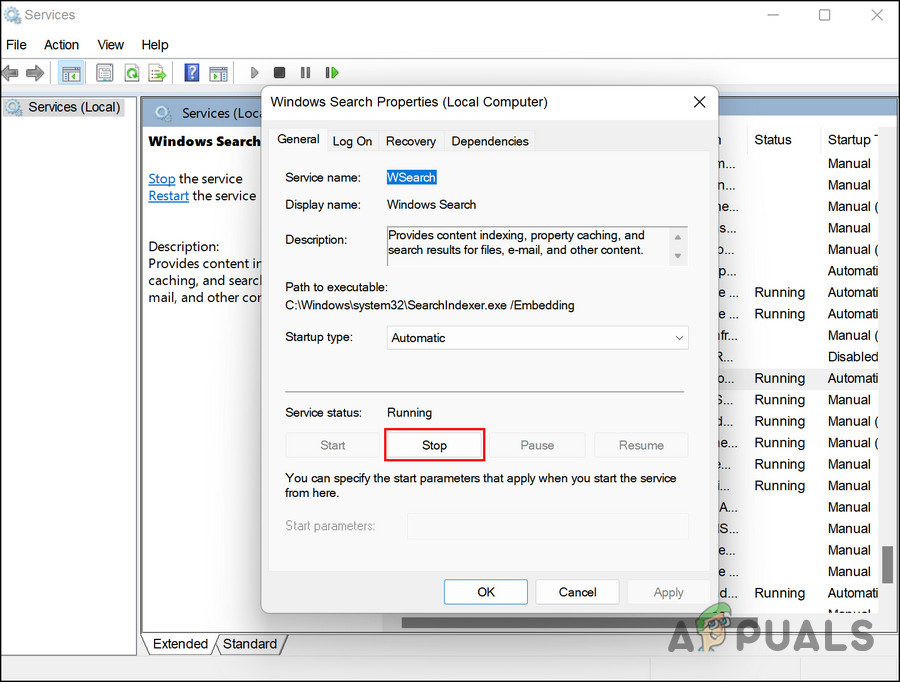Open the Help menu

pyautogui.click(x=155, y=45)
